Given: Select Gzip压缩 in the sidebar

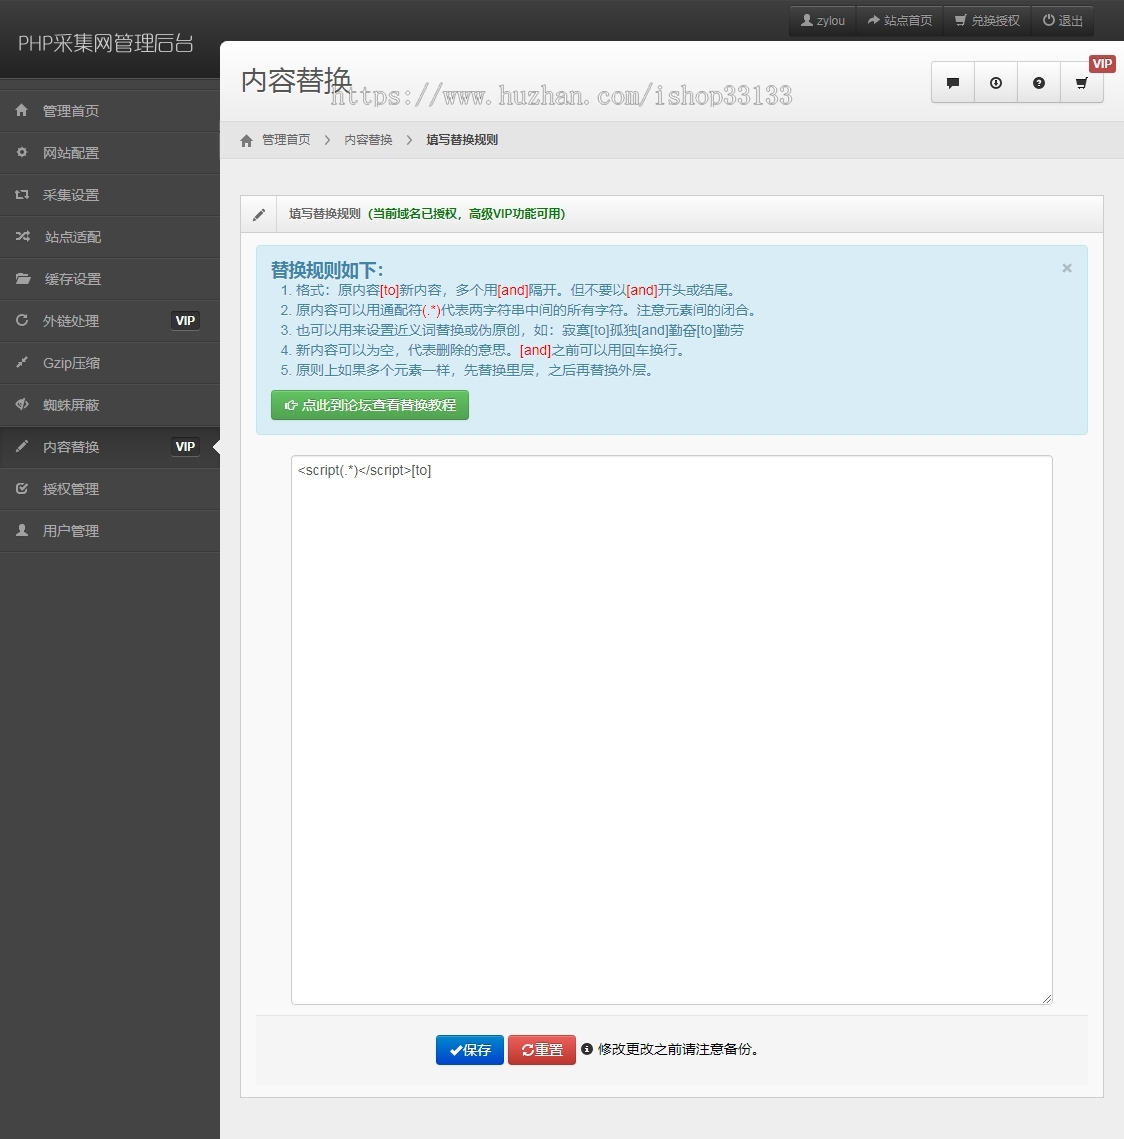Looking at the screenshot, I should coord(71,363).
